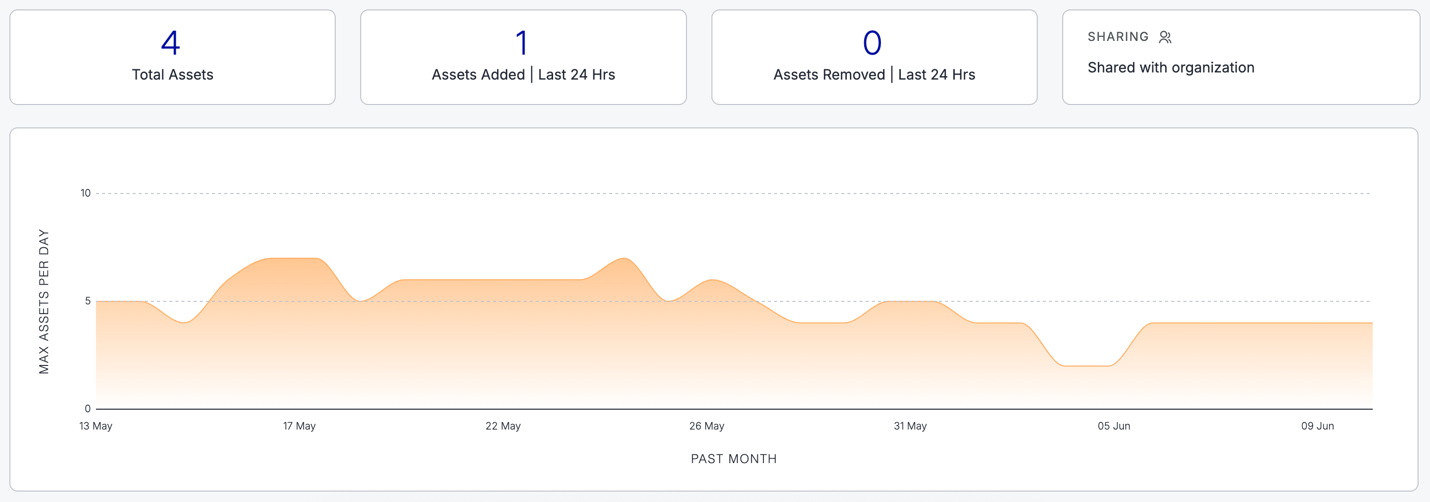
Task: Click the 'MAX ASSETS PER DAY' axis title
Action: [44, 302]
